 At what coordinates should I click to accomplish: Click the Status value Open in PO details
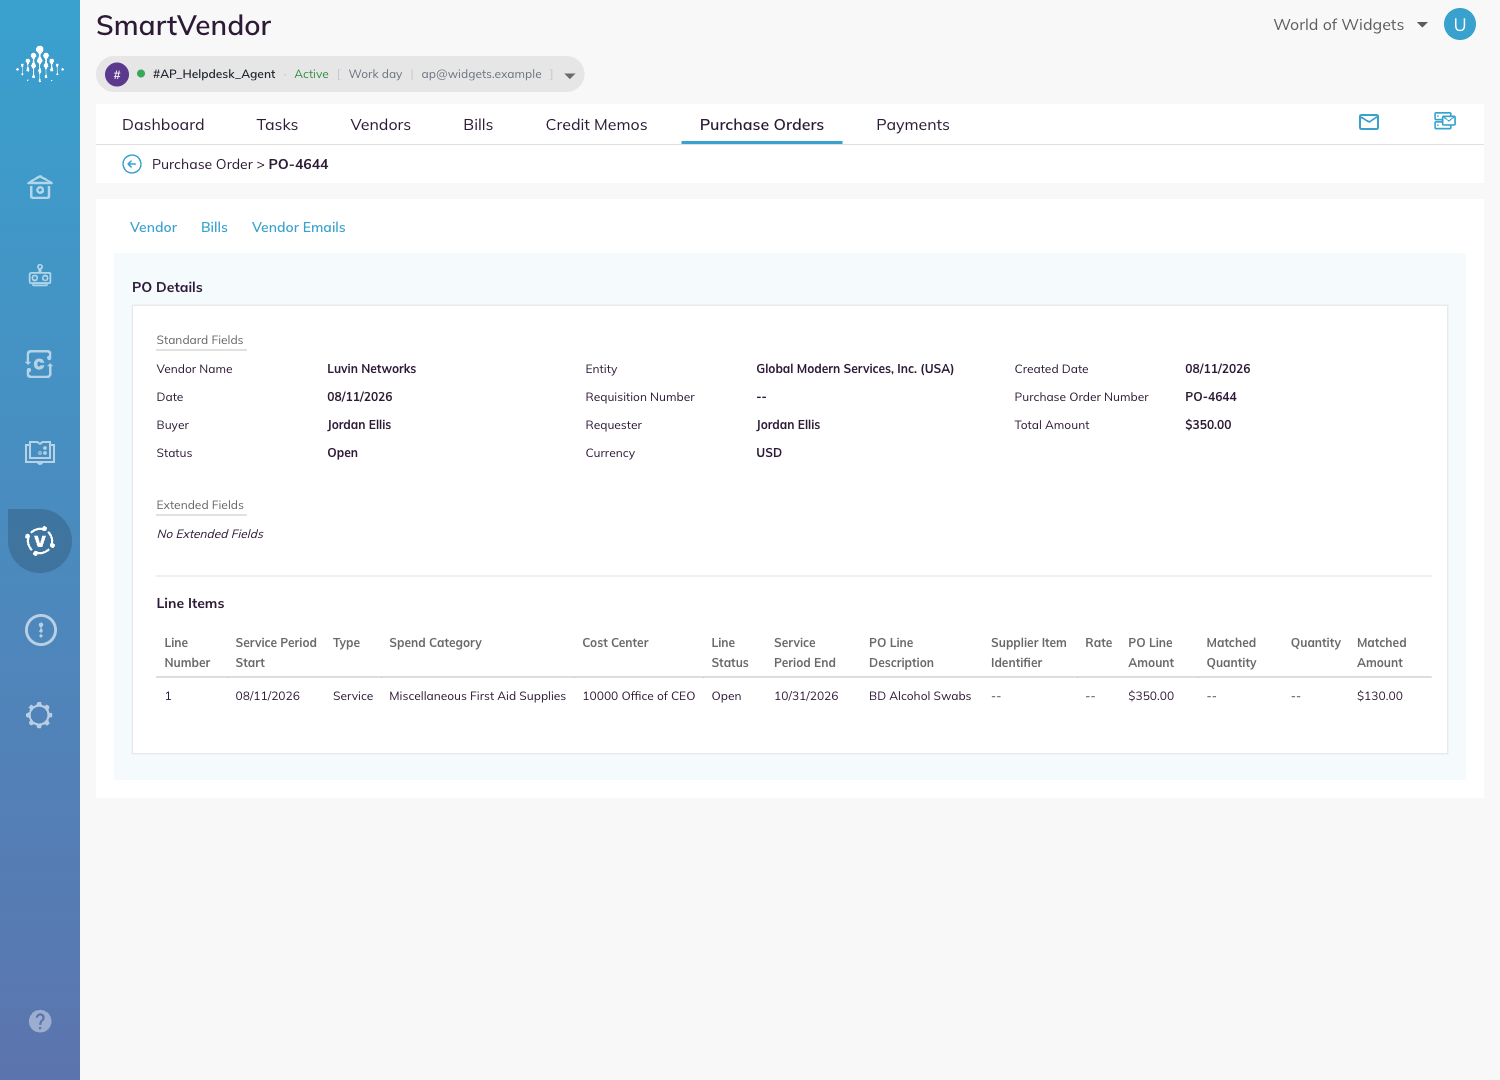click(342, 453)
